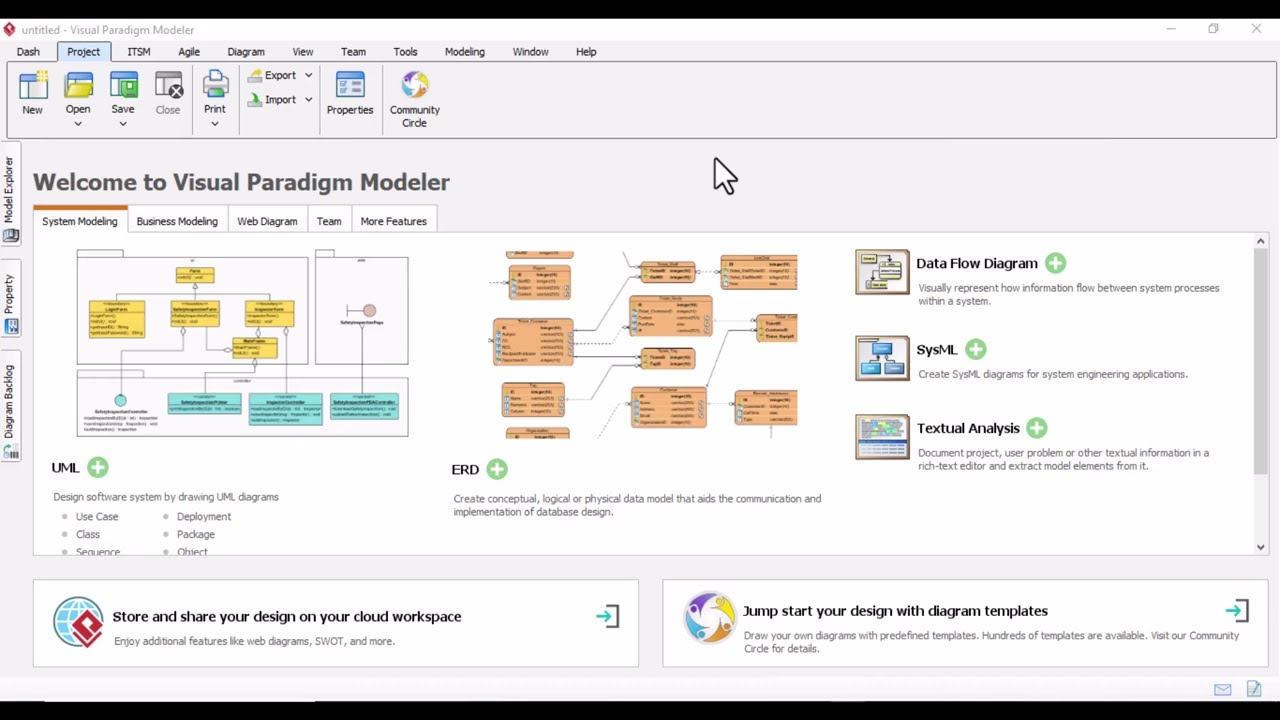Open the Diagram menu tab
This screenshot has width=1280, height=720.
pyautogui.click(x=246, y=52)
